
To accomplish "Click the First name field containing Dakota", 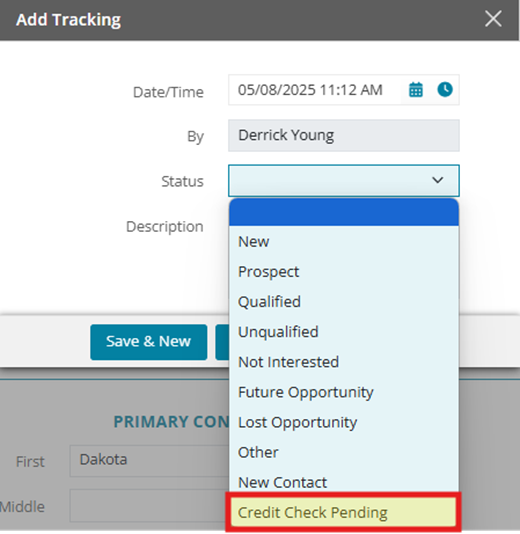I will (x=150, y=460).
